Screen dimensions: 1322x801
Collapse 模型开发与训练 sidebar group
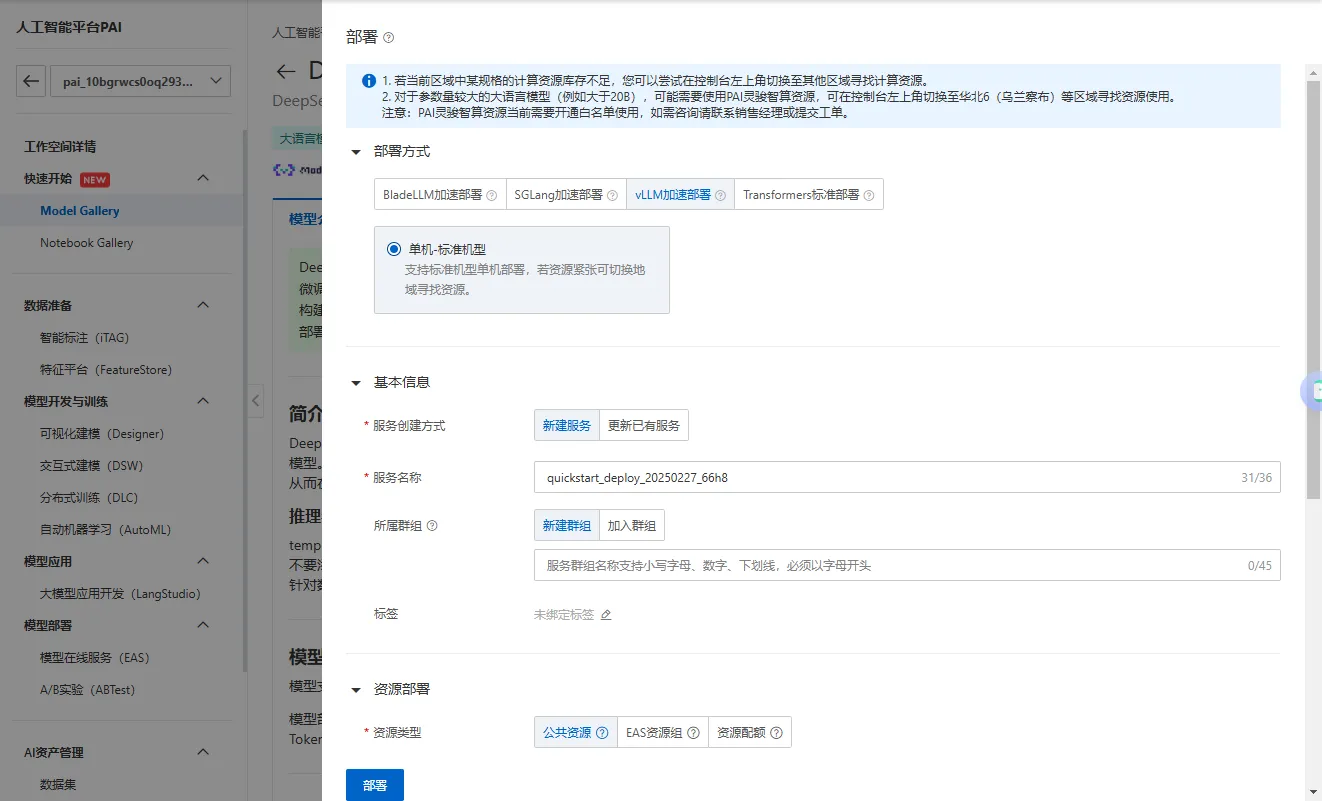[x=203, y=401]
